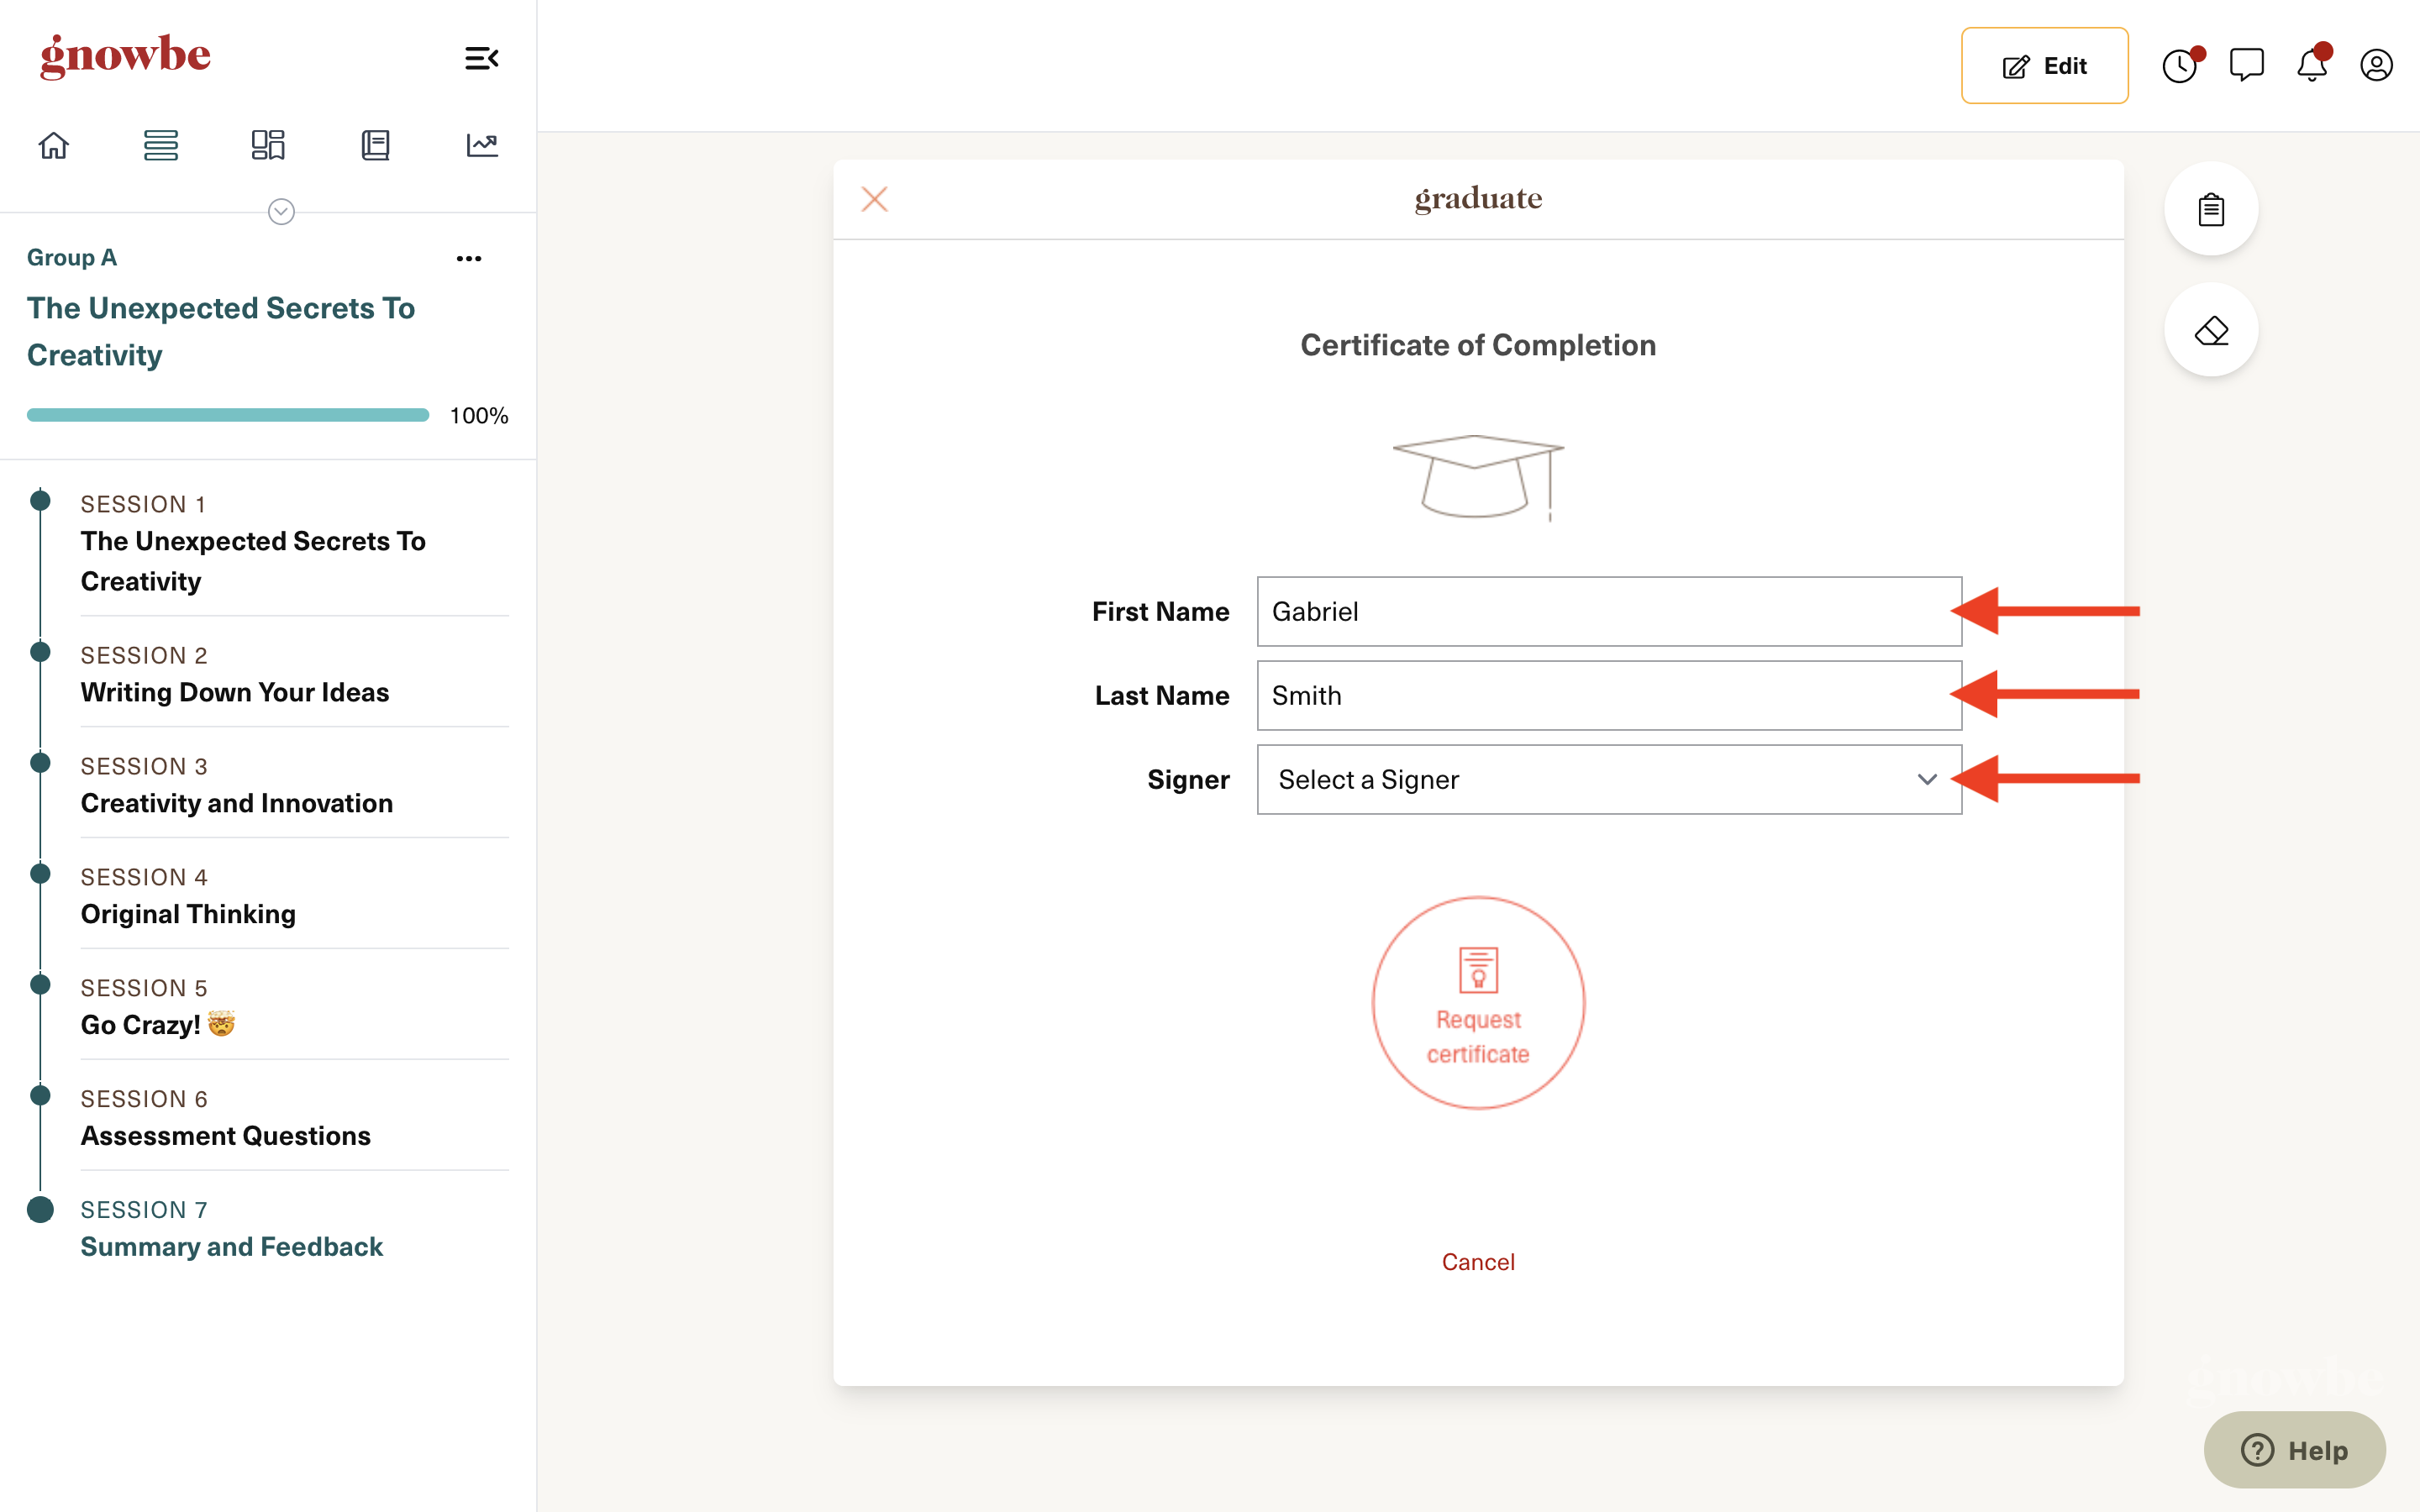Open the chat messages icon
Viewport: 2420px width, 1512px height.
(x=2247, y=65)
